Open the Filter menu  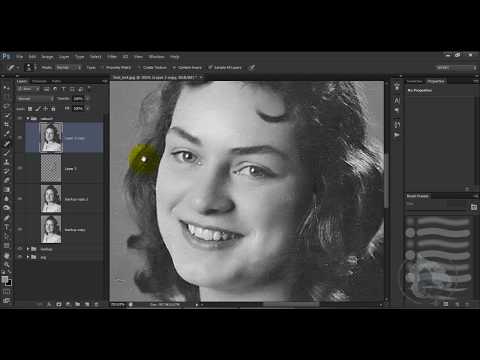coord(112,57)
